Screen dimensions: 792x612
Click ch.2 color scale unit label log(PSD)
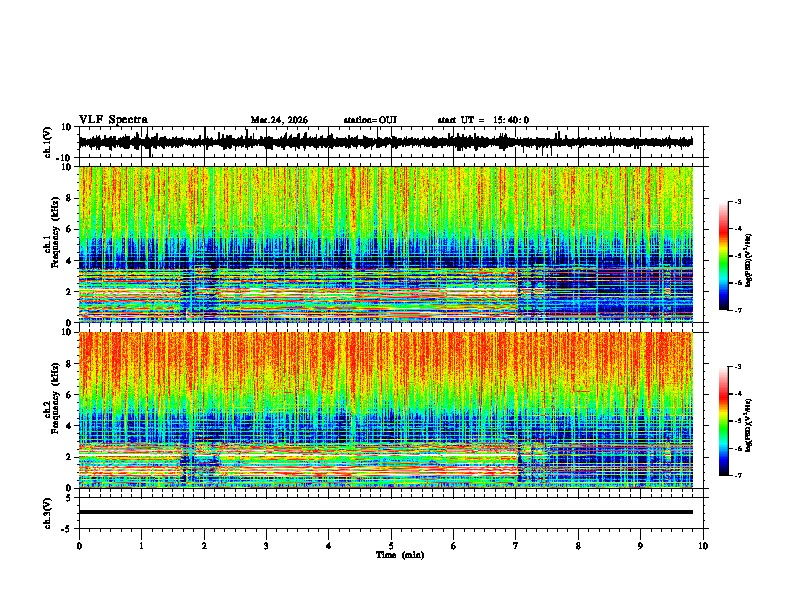pos(749,425)
